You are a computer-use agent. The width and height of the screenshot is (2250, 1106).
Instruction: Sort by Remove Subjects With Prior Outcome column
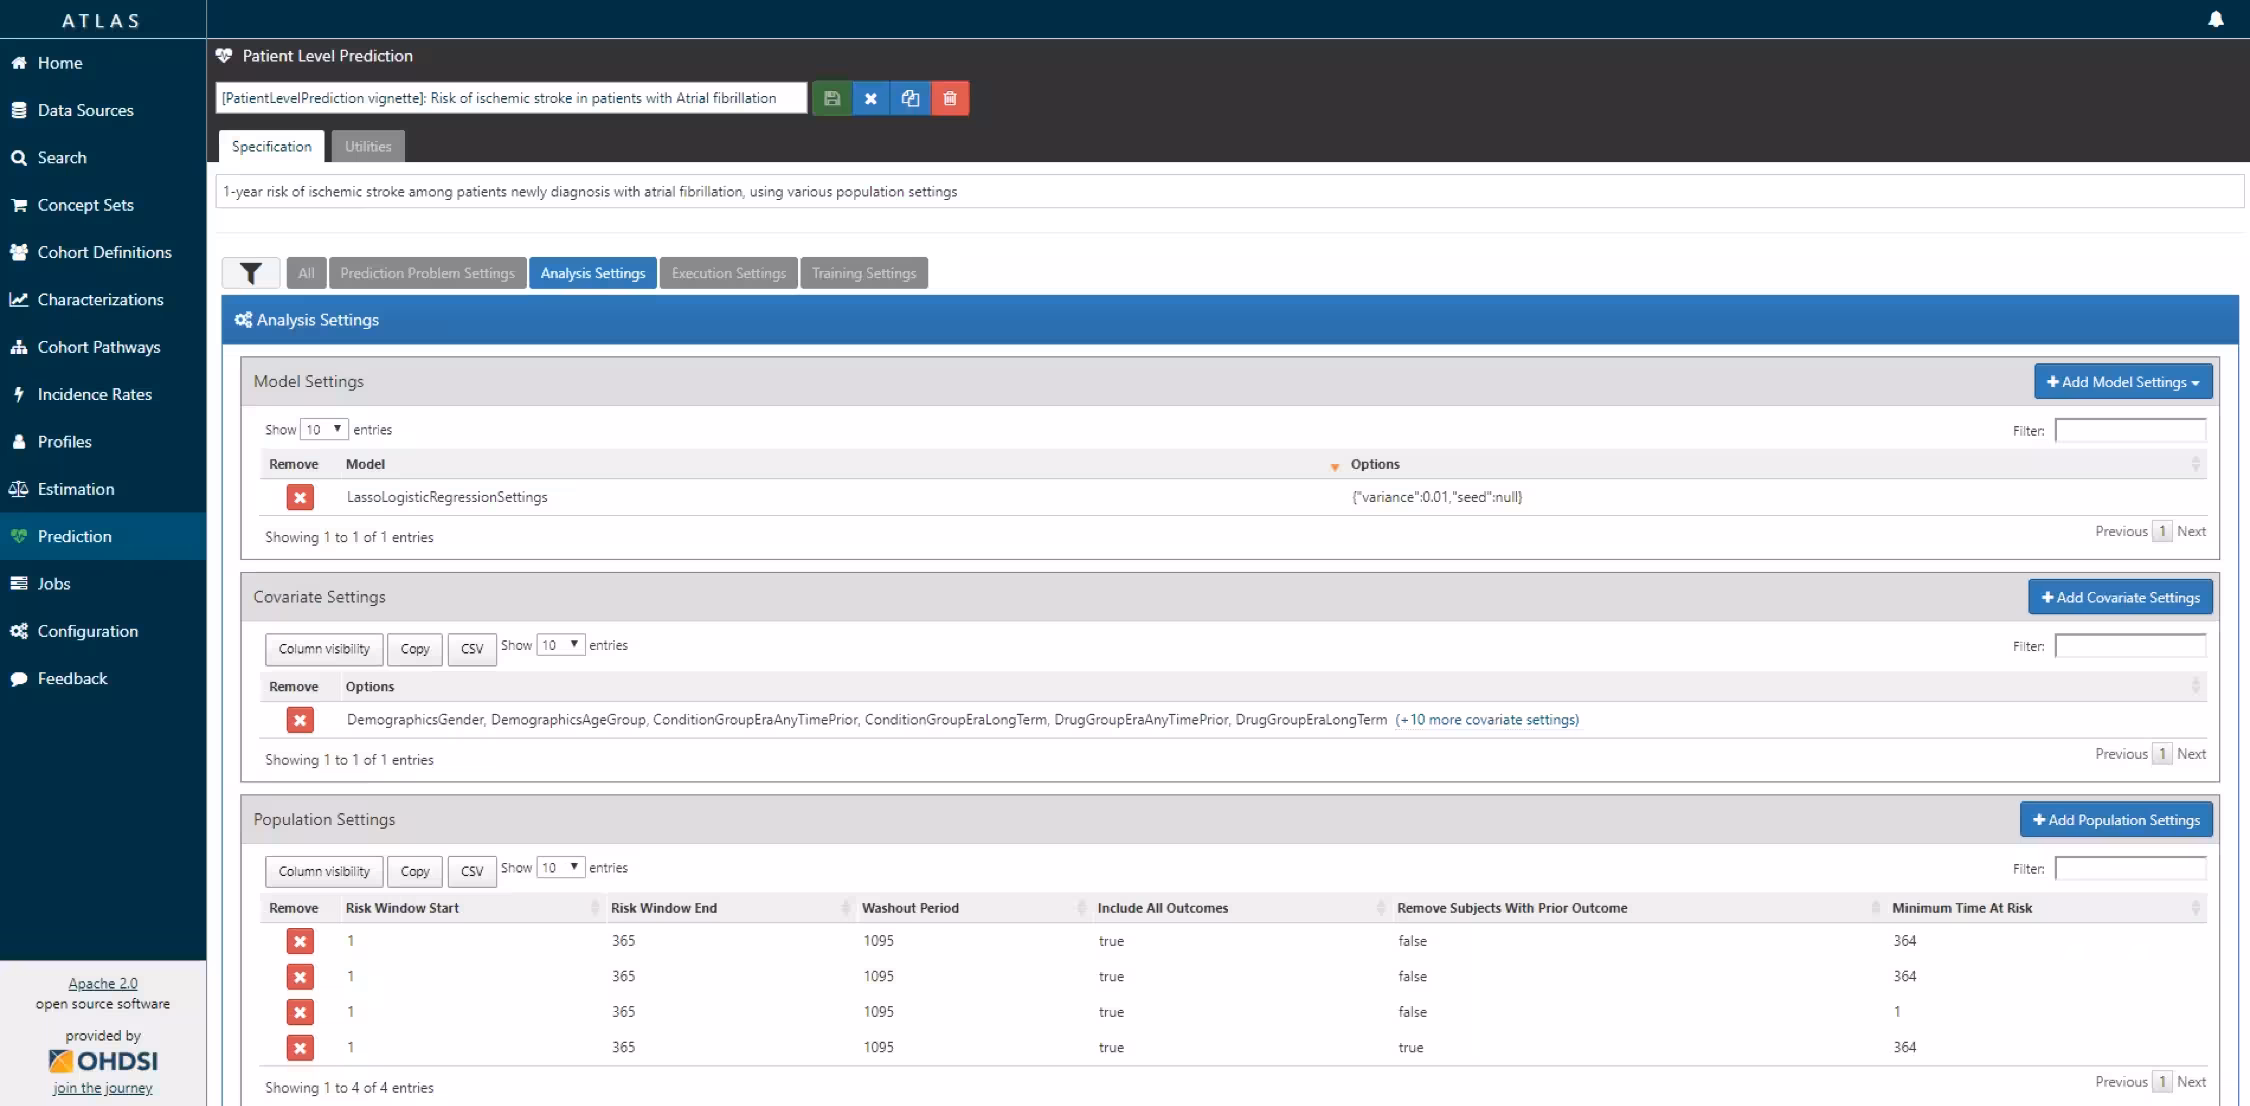click(x=1636, y=908)
